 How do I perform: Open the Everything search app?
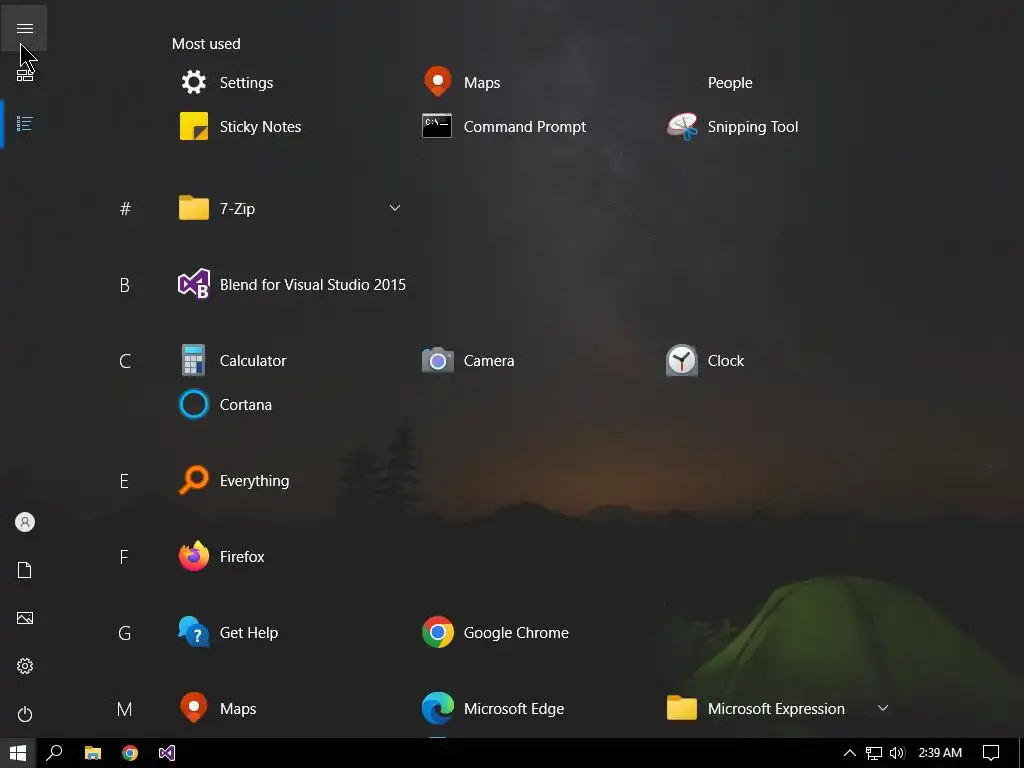click(x=234, y=481)
